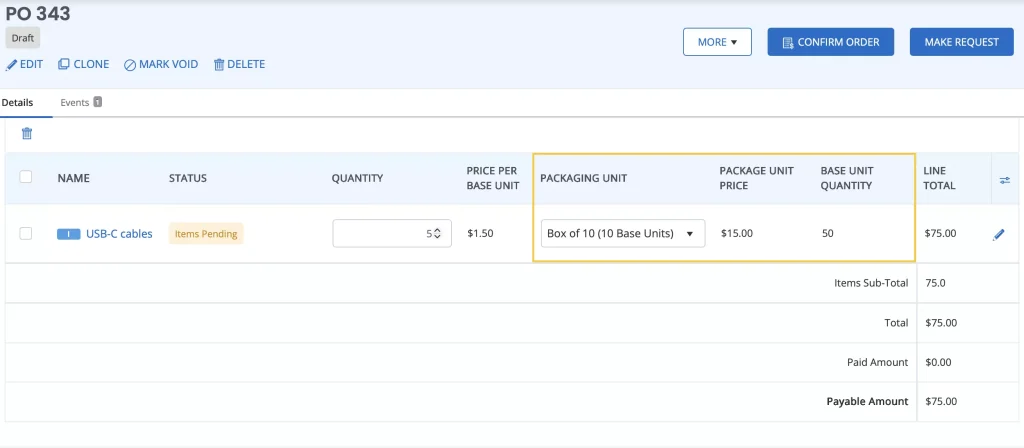This screenshot has width=1024, height=448.
Task: Click the Events count badge
Action: (97, 102)
